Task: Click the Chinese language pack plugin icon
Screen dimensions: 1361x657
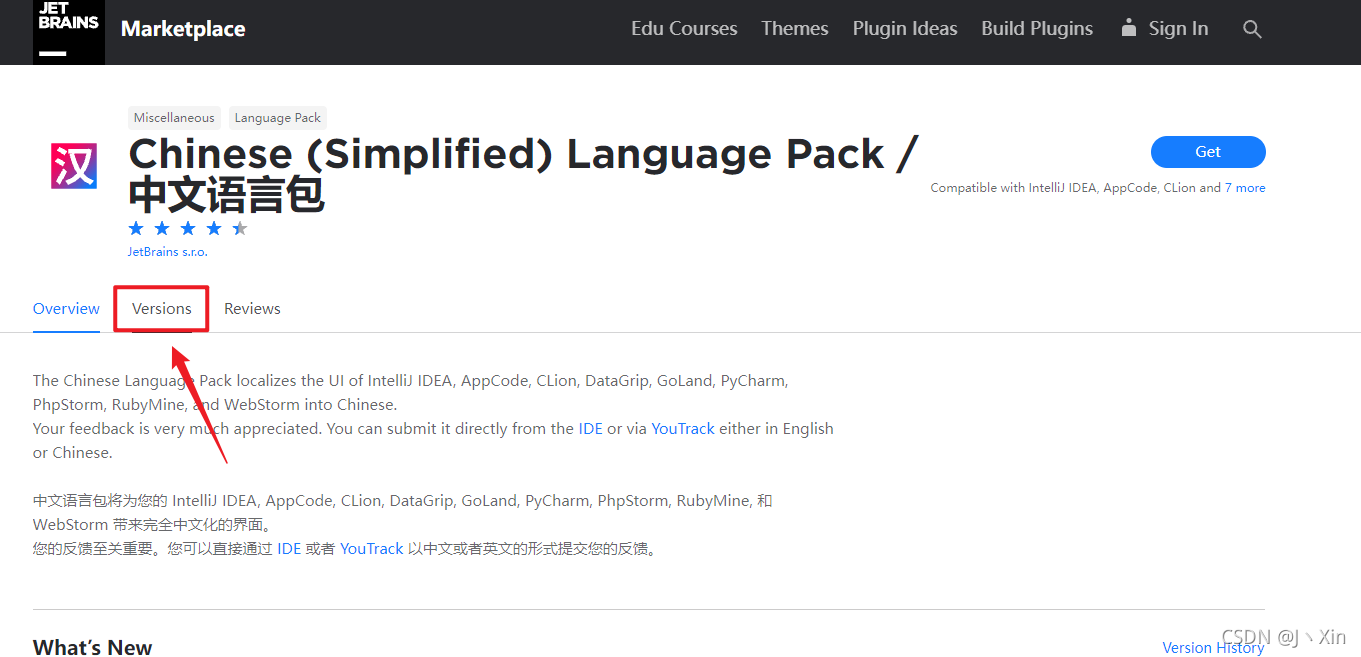Action: 75,166
